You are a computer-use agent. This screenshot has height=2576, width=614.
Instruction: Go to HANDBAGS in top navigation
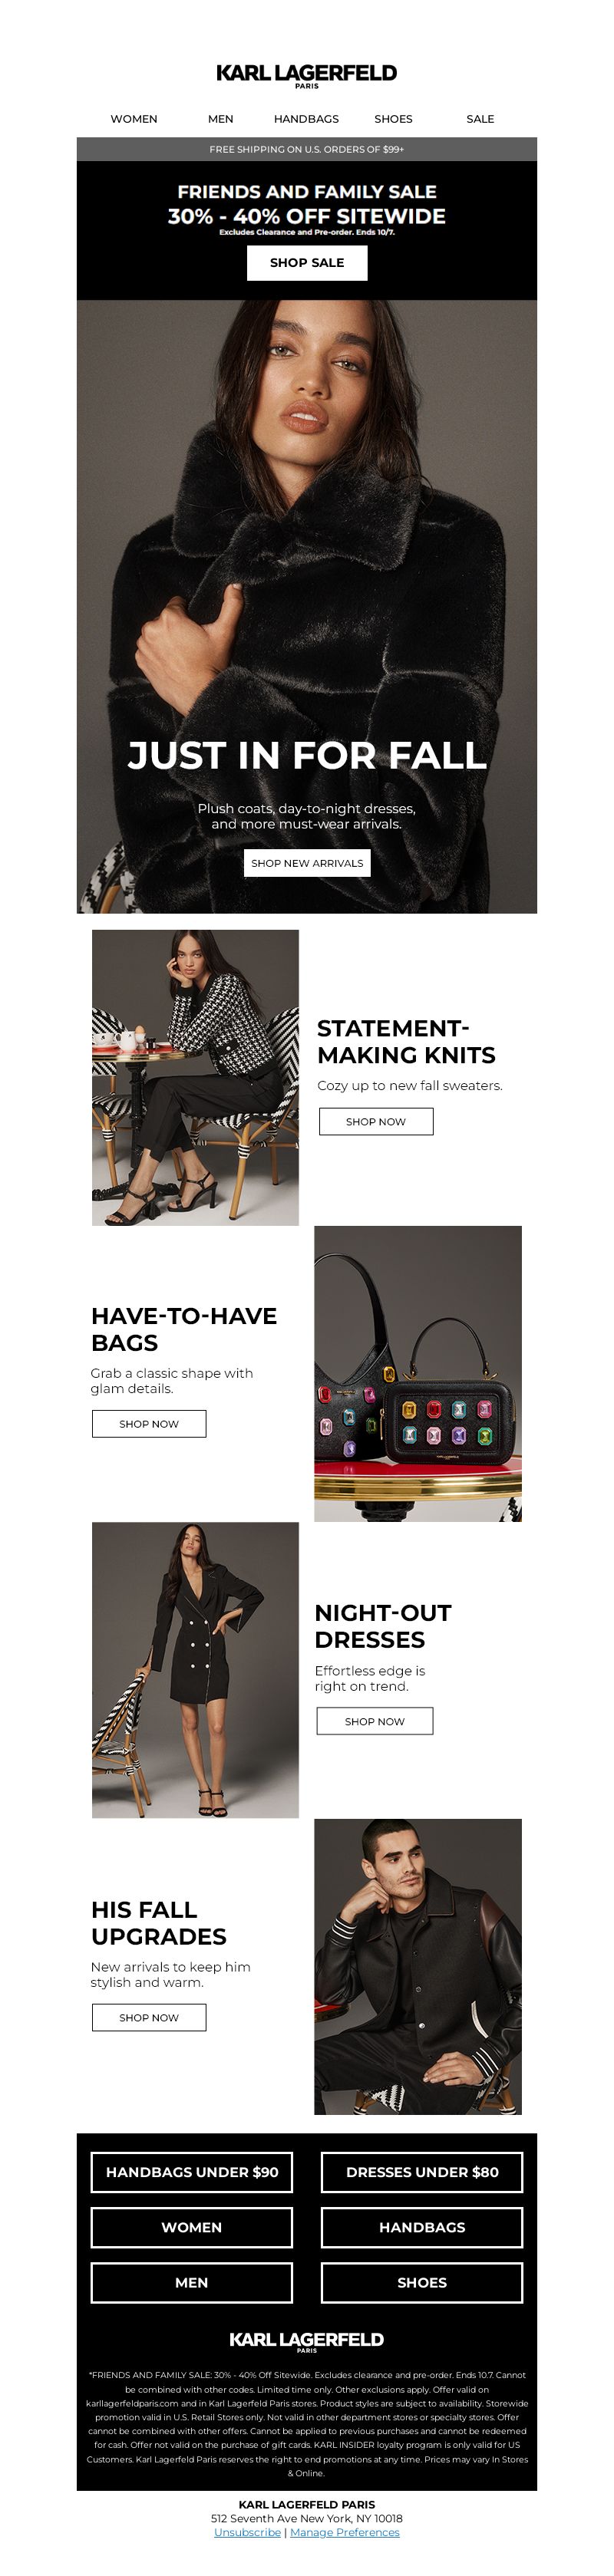(x=306, y=119)
